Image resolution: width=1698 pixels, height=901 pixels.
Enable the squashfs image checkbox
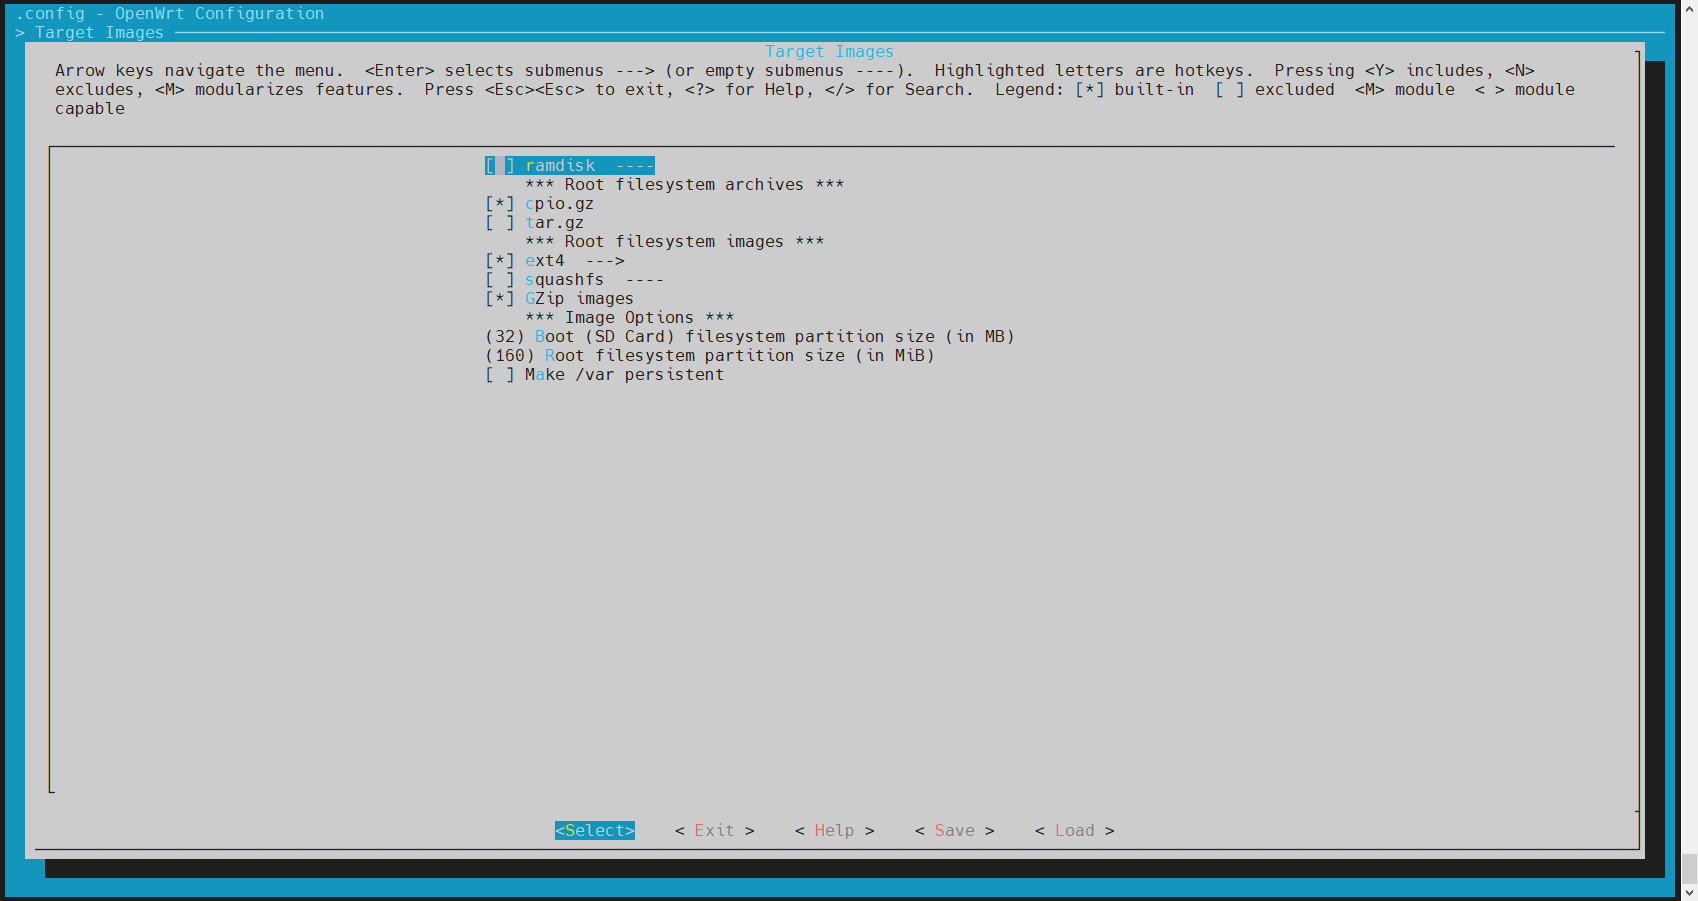click(x=500, y=280)
